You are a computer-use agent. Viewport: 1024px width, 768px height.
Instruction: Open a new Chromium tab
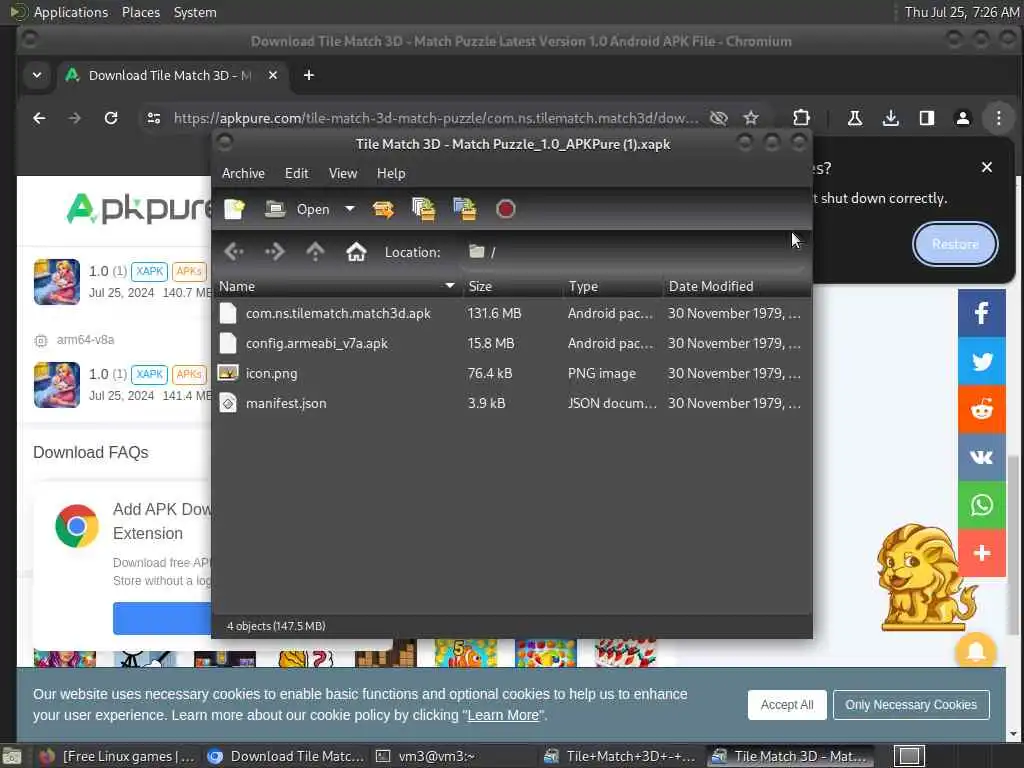coord(309,75)
